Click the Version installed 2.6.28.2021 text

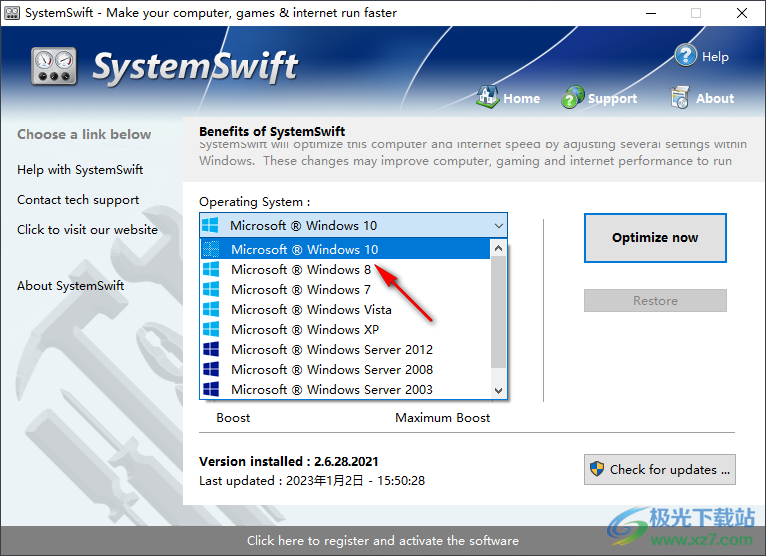coord(289,461)
